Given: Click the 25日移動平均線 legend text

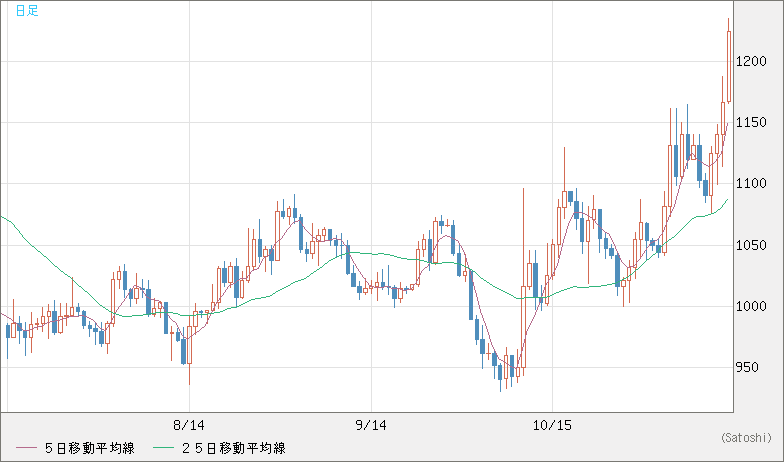Looking at the screenshot, I should click(234, 448).
